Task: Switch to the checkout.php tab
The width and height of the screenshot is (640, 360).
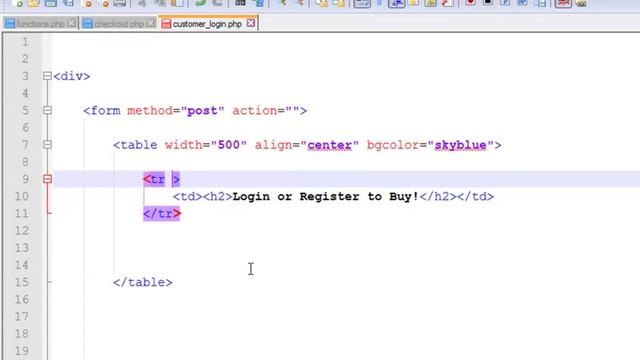Action: point(119,24)
